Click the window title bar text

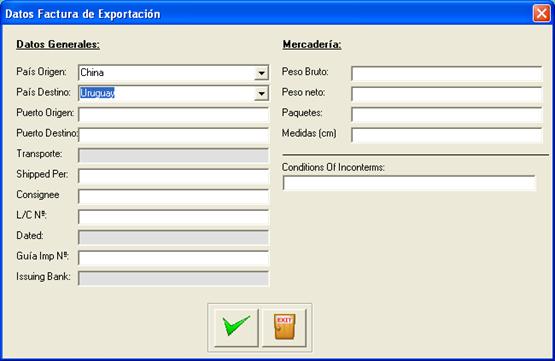[82, 14]
